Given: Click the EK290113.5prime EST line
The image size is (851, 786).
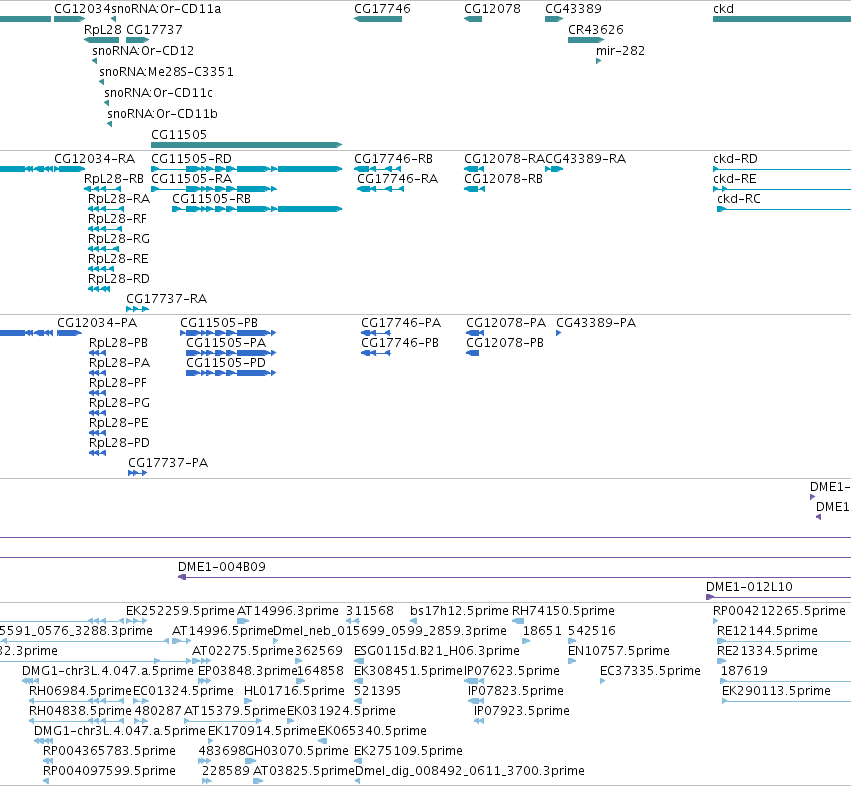Looking at the screenshot, I should [x=786, y=701].
